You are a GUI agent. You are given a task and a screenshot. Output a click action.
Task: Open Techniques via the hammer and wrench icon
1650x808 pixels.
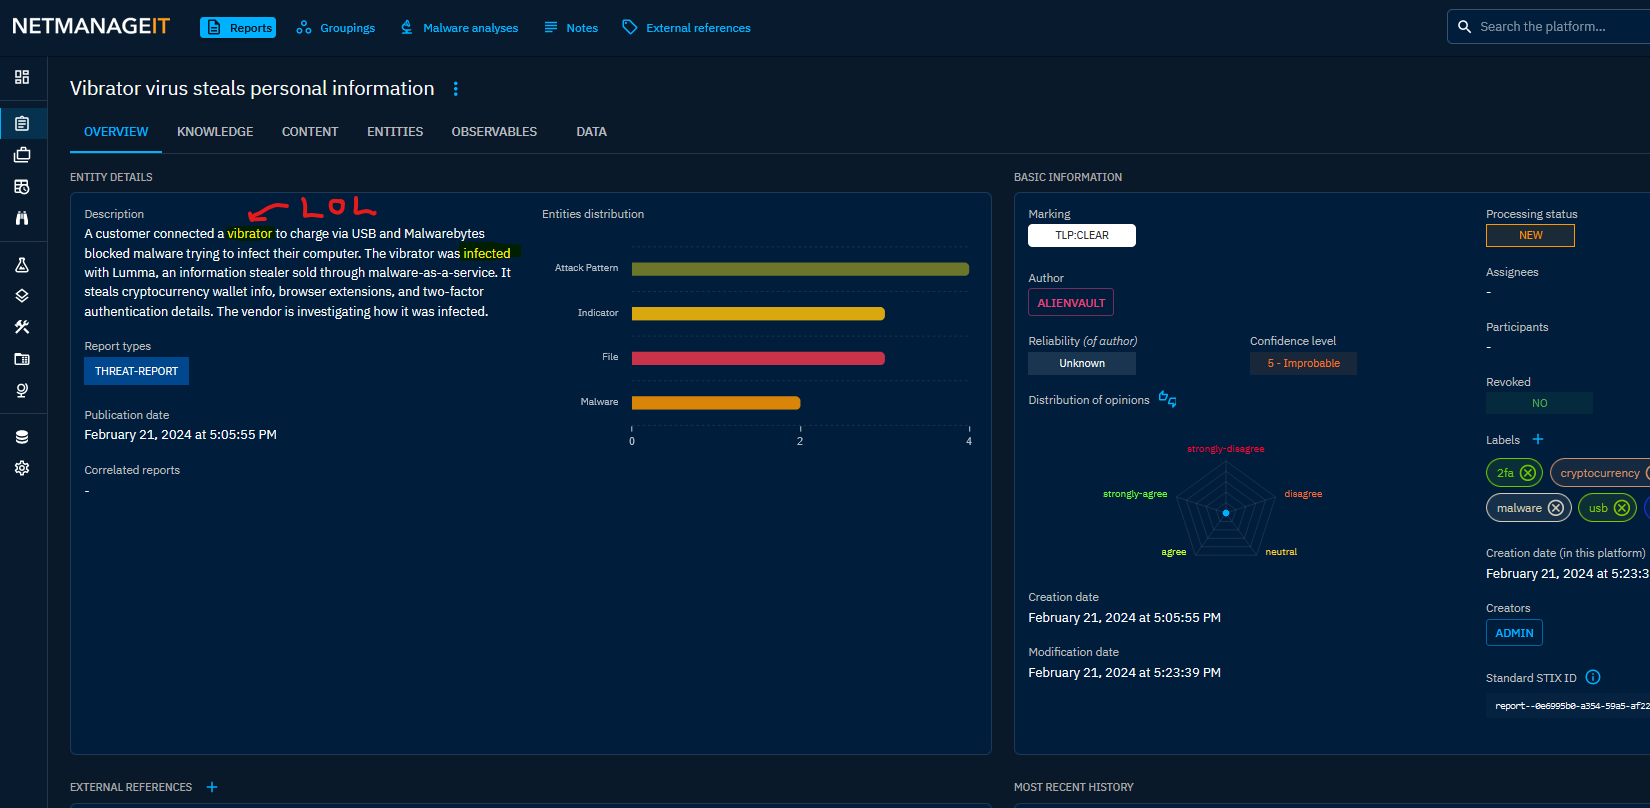(22, 327)
